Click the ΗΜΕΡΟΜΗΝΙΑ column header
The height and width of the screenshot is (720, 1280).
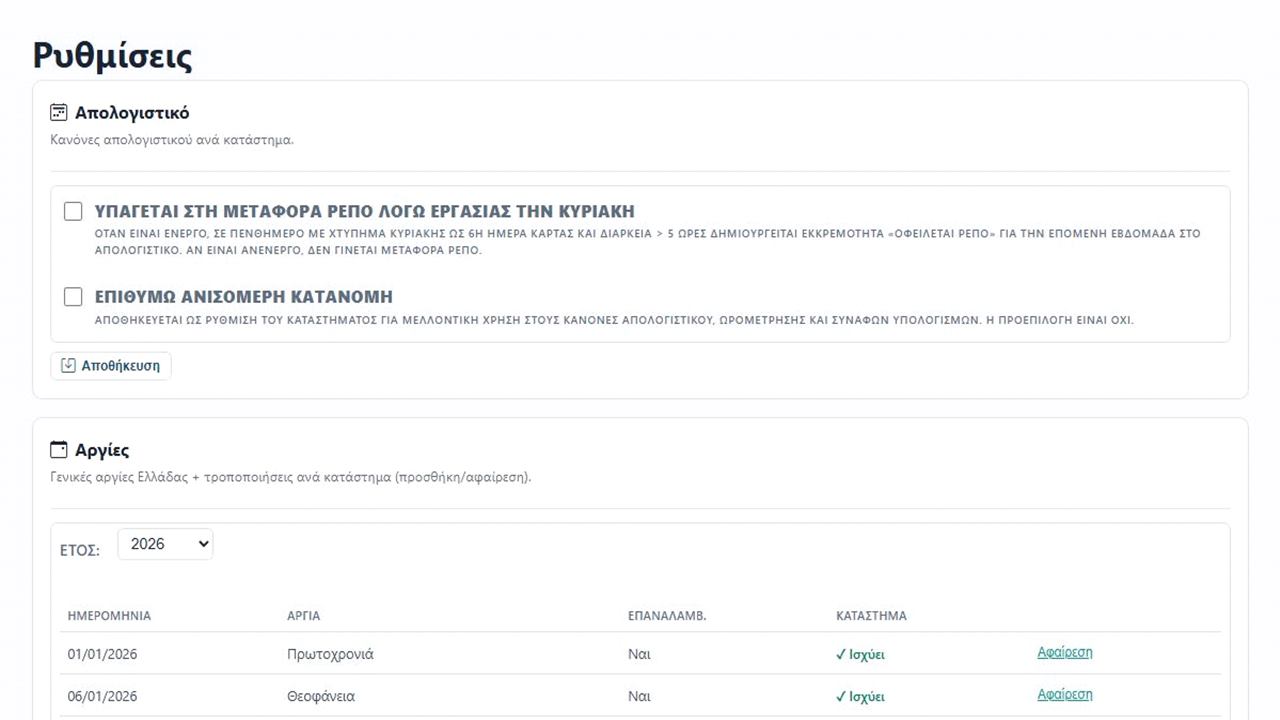pos(109,616)
